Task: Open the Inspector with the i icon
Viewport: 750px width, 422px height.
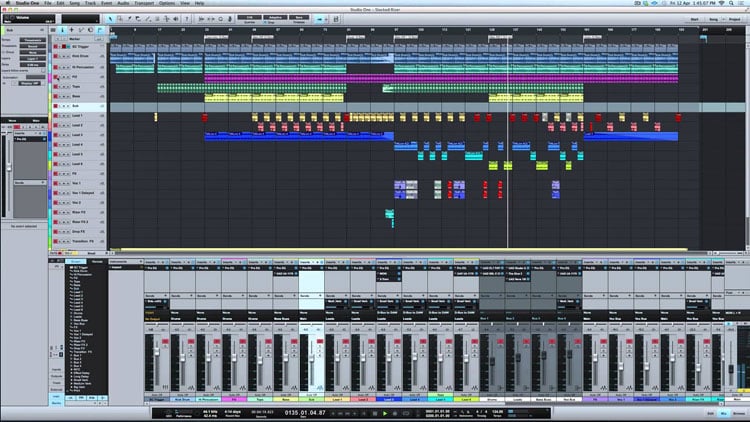Action: coord(62,30)
